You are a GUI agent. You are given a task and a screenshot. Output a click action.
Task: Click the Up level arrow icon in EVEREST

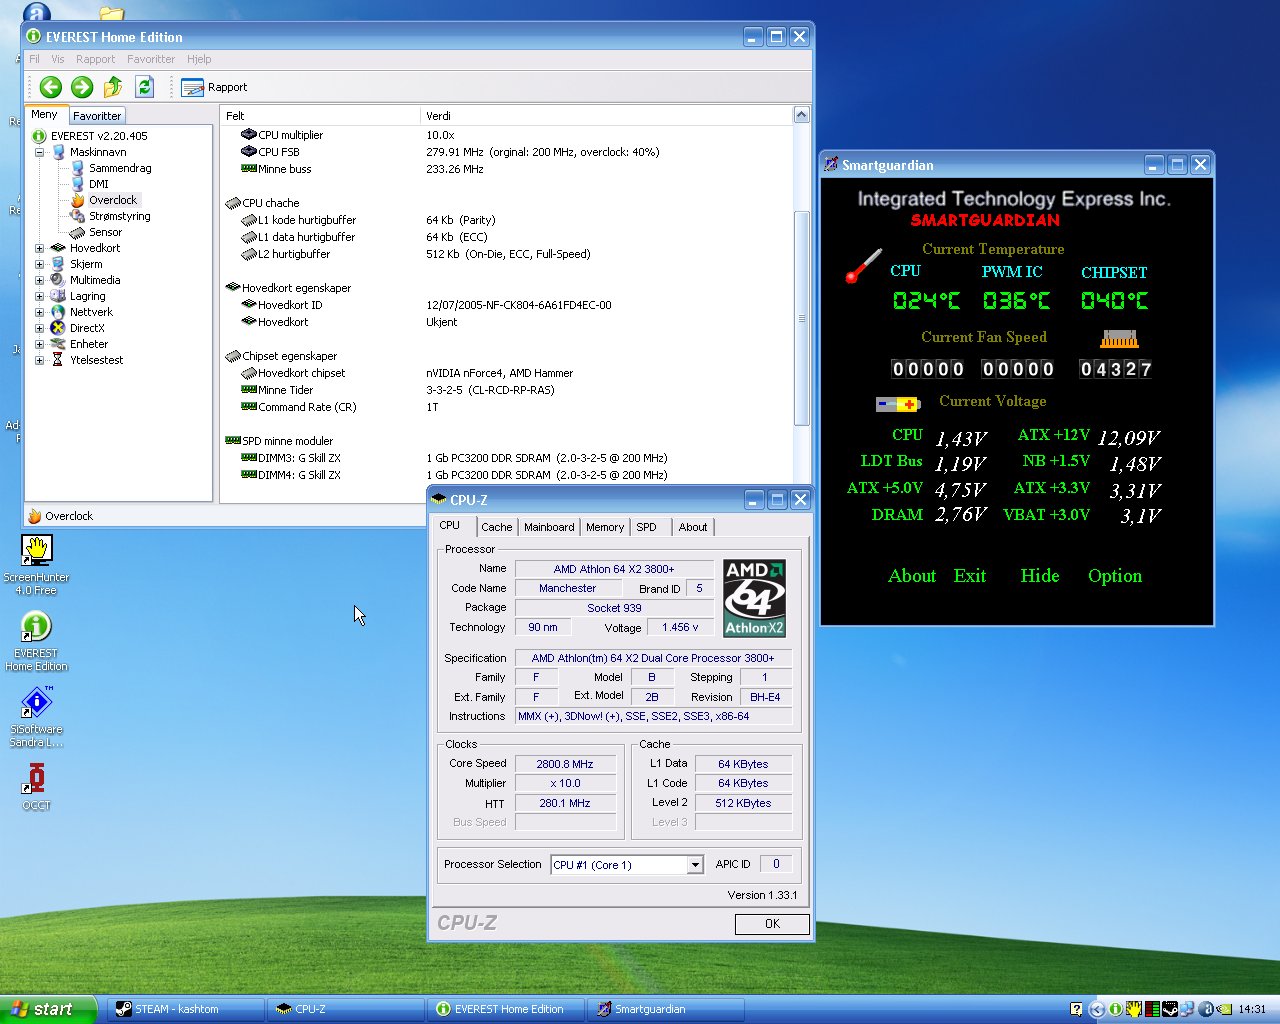coord(113,87)
